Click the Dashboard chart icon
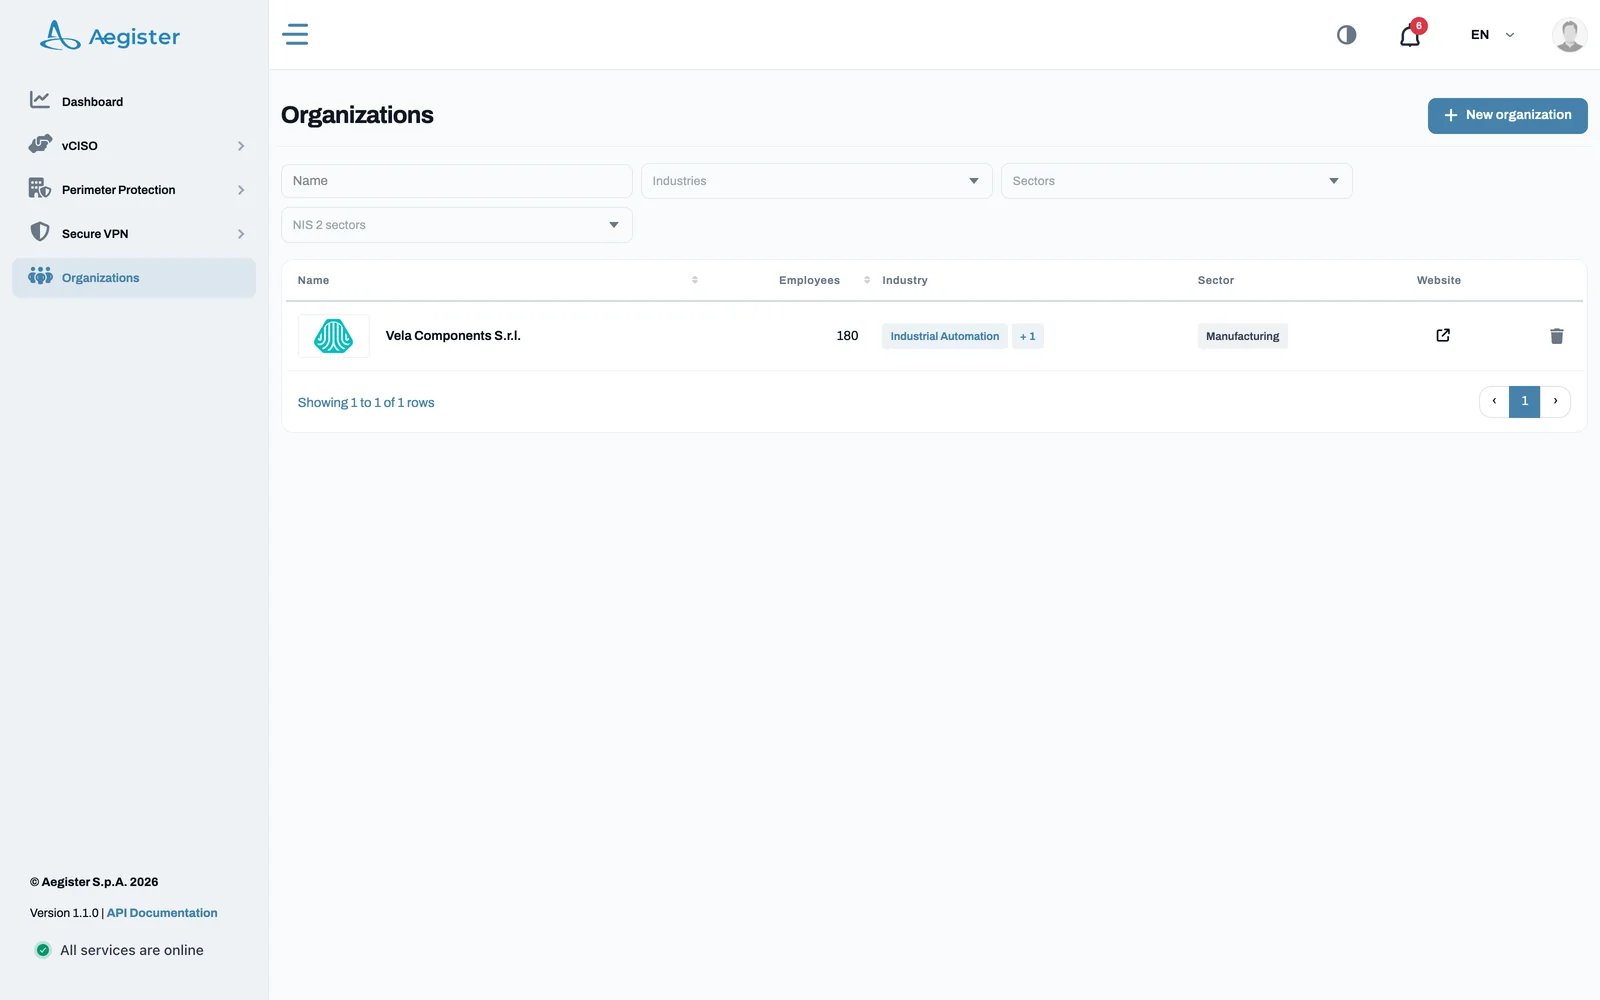 click(40, 100)
